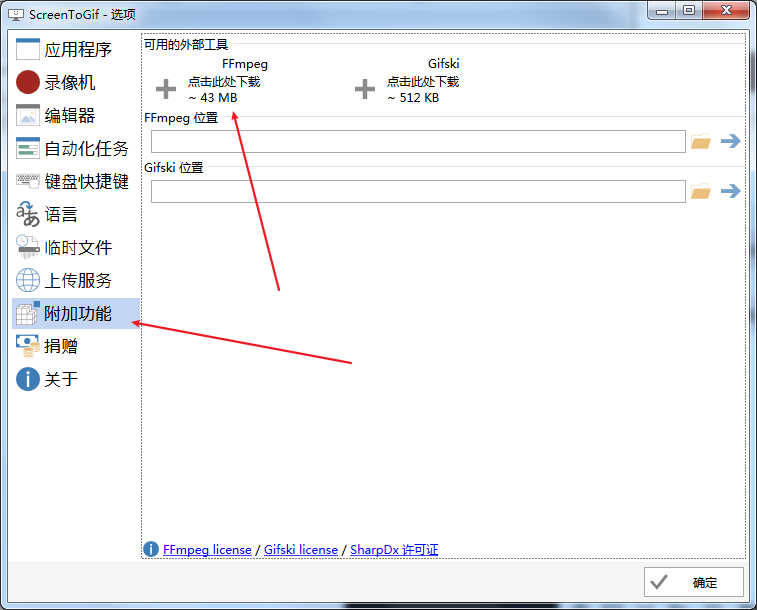Click the Gifski 位置 path field
Viewport: 757px width, 610px height.
pyautogui.click(x=417, y=191)
